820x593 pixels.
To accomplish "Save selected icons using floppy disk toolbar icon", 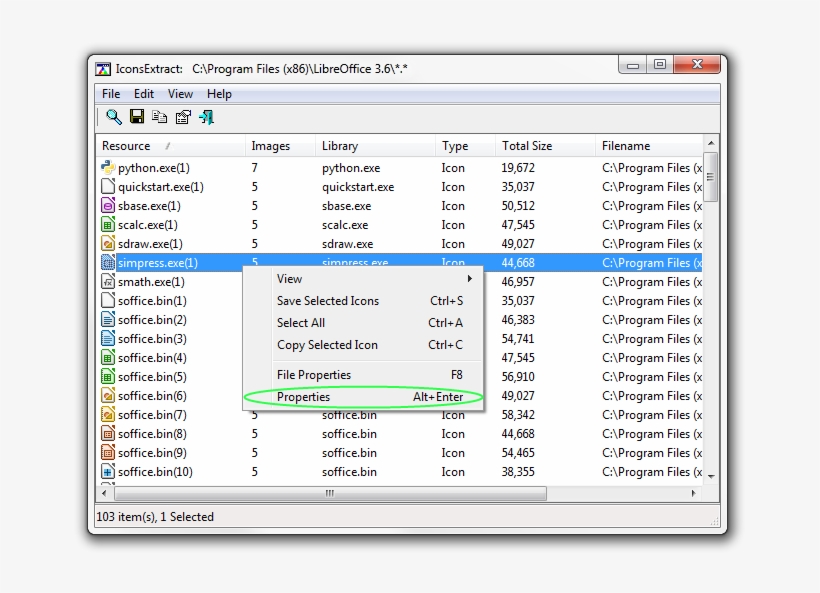I will (137, 117).
